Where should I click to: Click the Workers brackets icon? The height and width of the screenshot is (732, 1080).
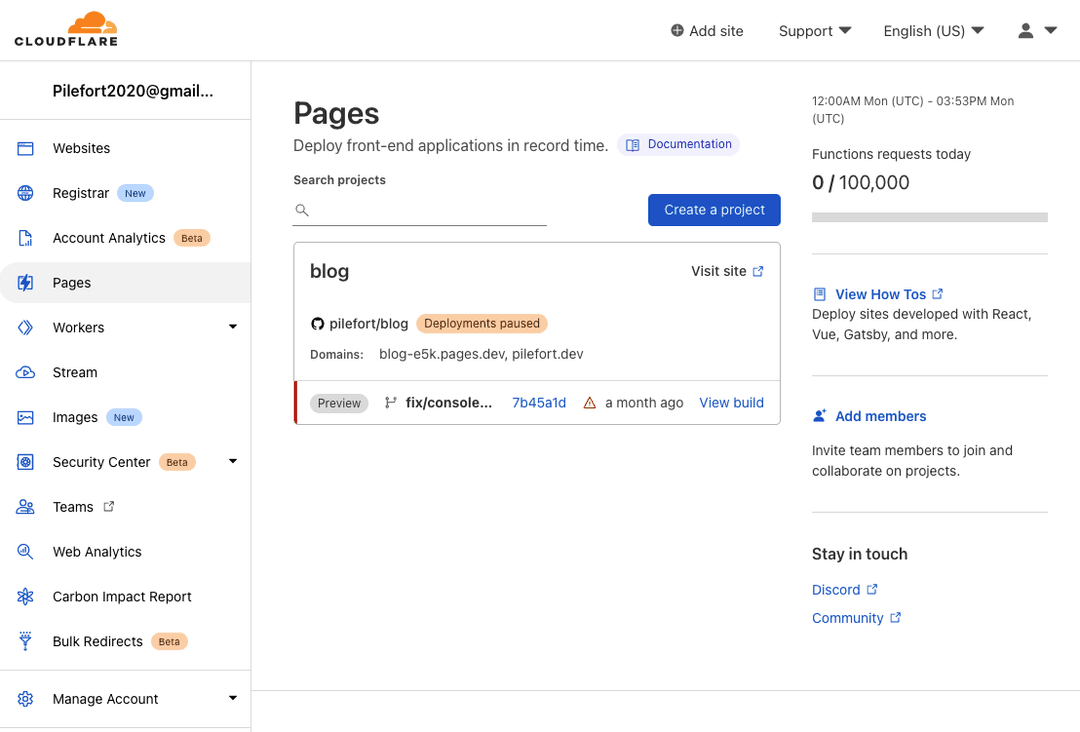click(25, 327)
